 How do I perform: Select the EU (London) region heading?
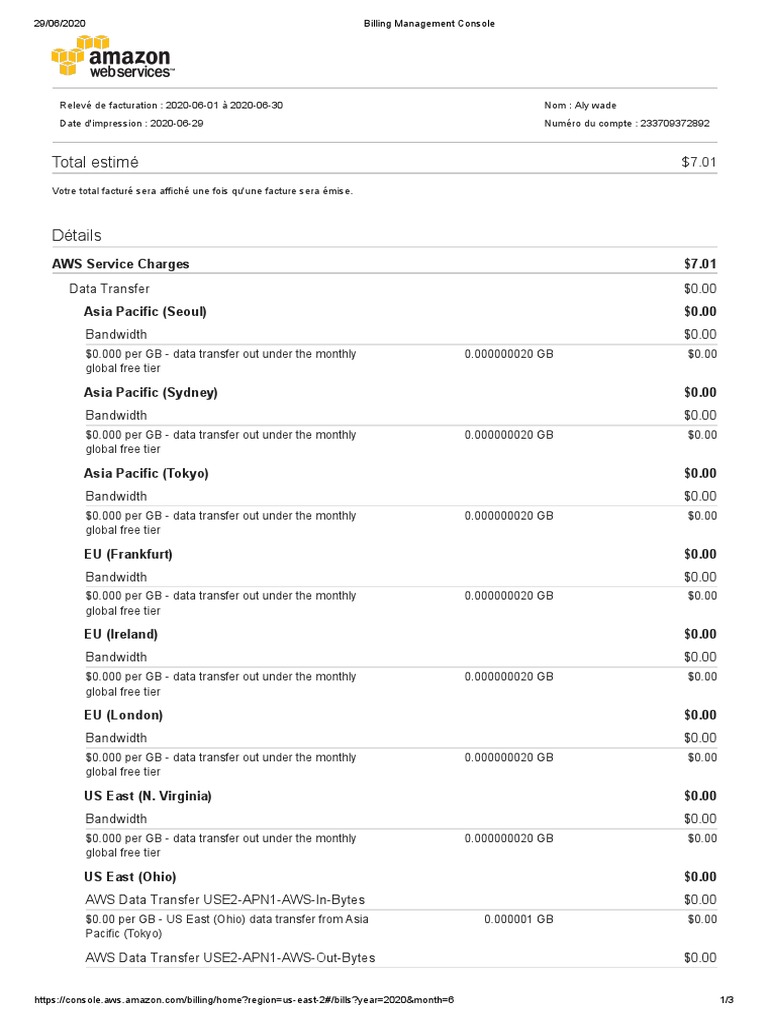123,715
